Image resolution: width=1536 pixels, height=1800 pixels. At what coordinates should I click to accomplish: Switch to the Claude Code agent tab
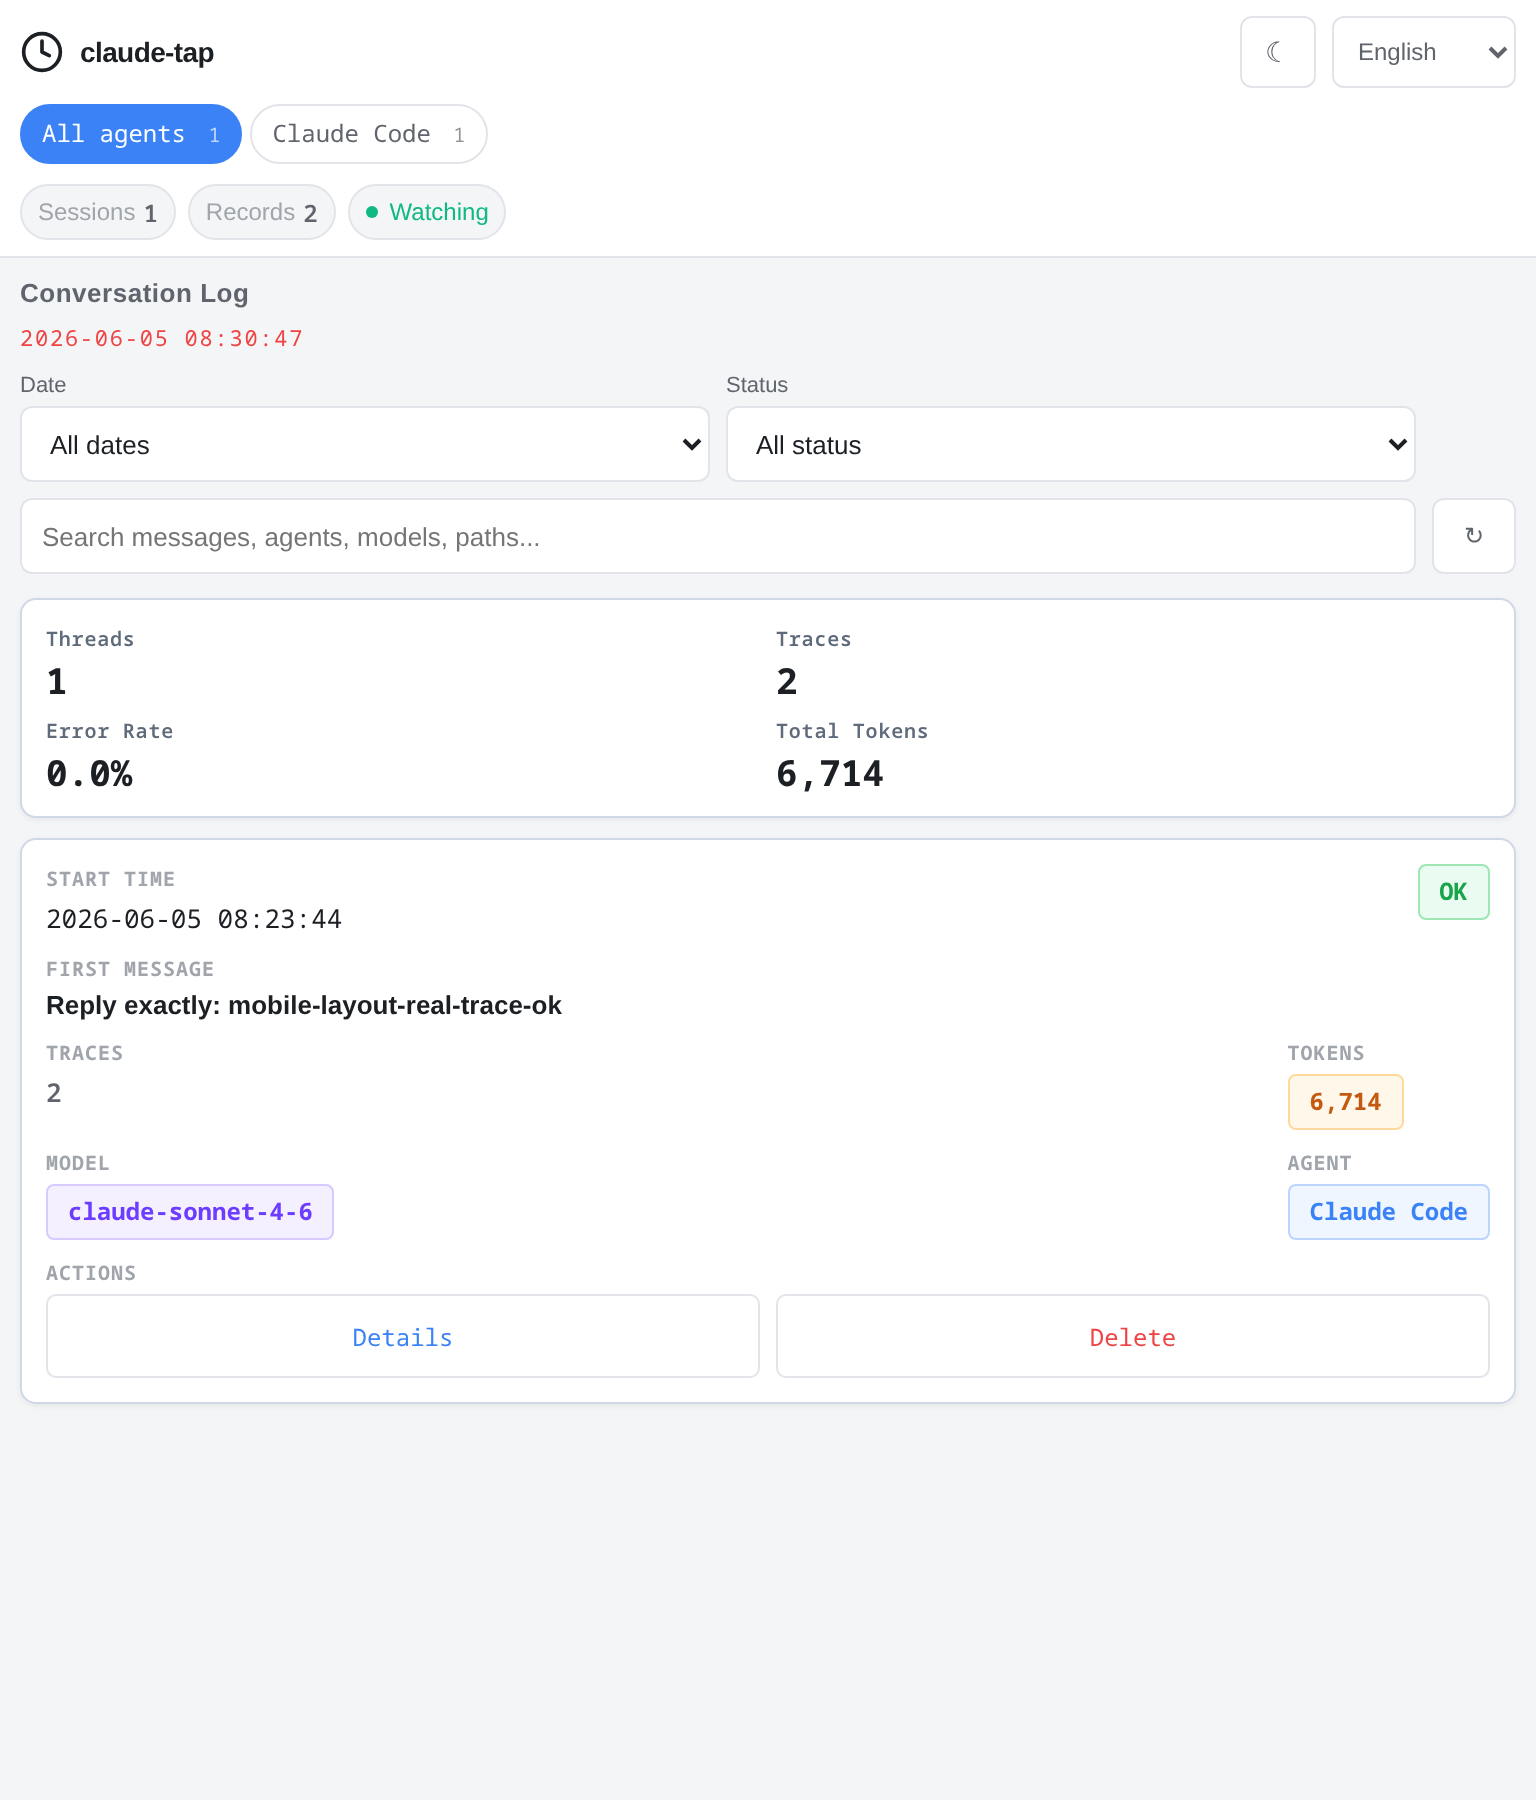[369, 134]
